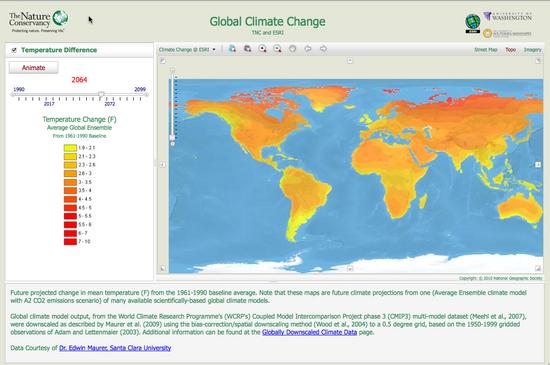Click the 6 - 7 legend swatch
The height and width of the screenshot is (365, 550).
70,233
